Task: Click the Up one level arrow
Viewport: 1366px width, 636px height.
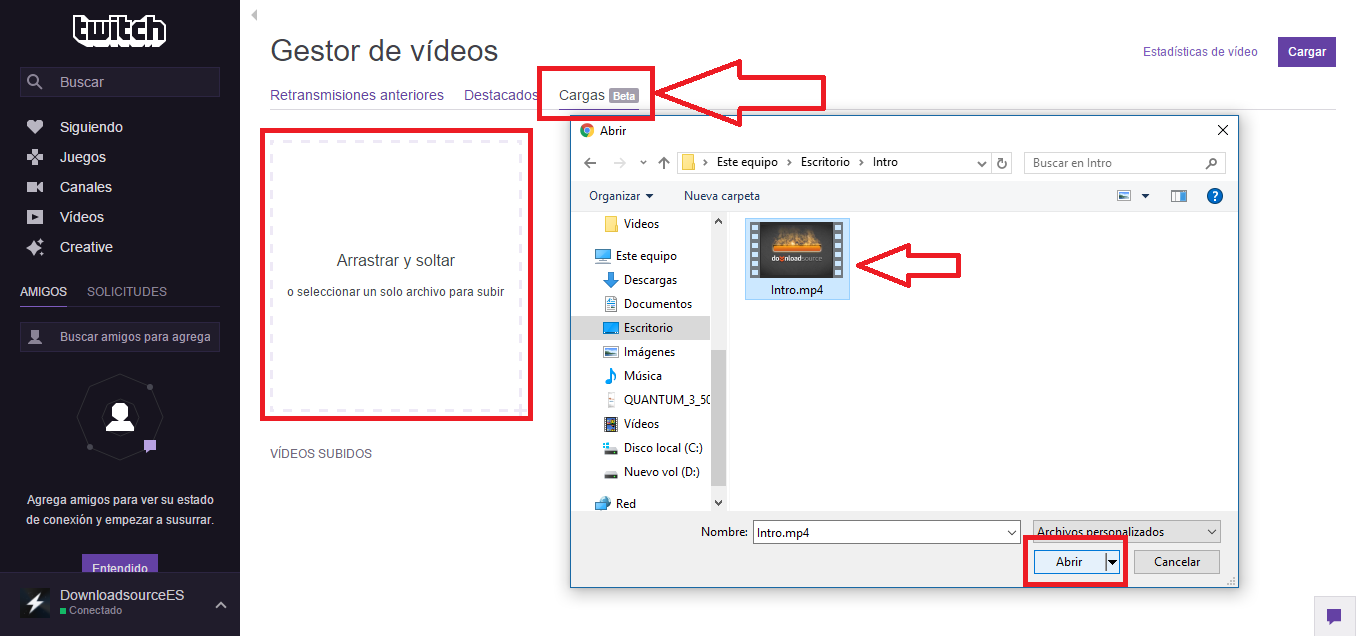Action: [663, 163]
